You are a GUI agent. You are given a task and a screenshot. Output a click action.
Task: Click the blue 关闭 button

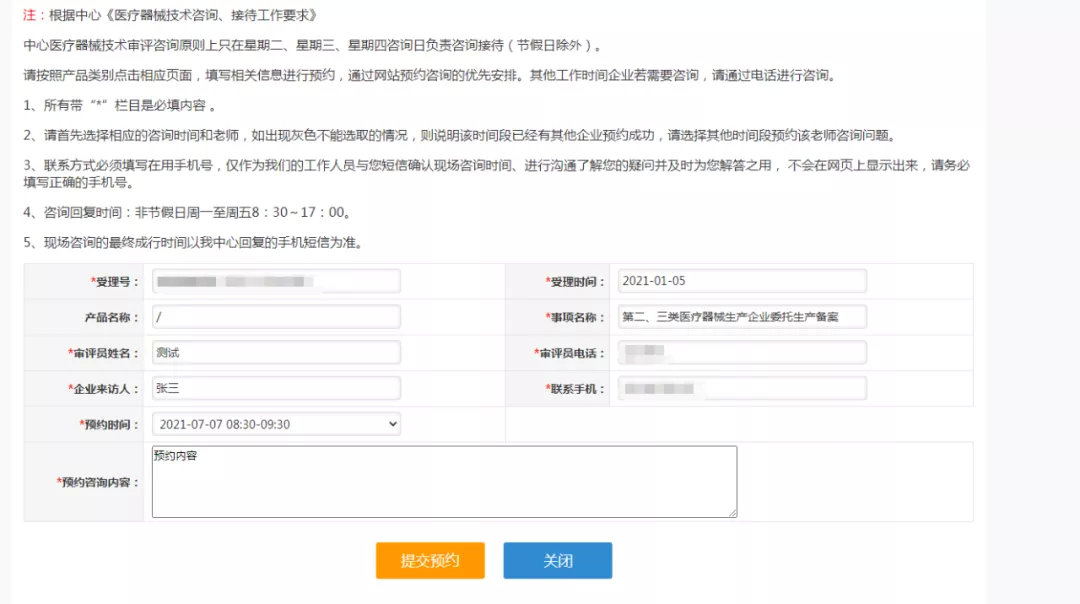[557, 561]
